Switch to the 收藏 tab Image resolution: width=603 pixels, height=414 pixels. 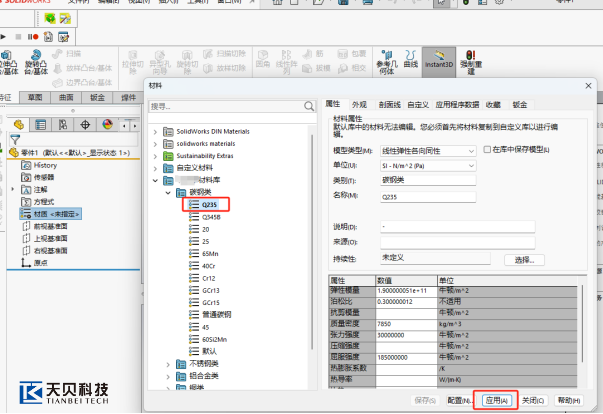click(493, 105)
